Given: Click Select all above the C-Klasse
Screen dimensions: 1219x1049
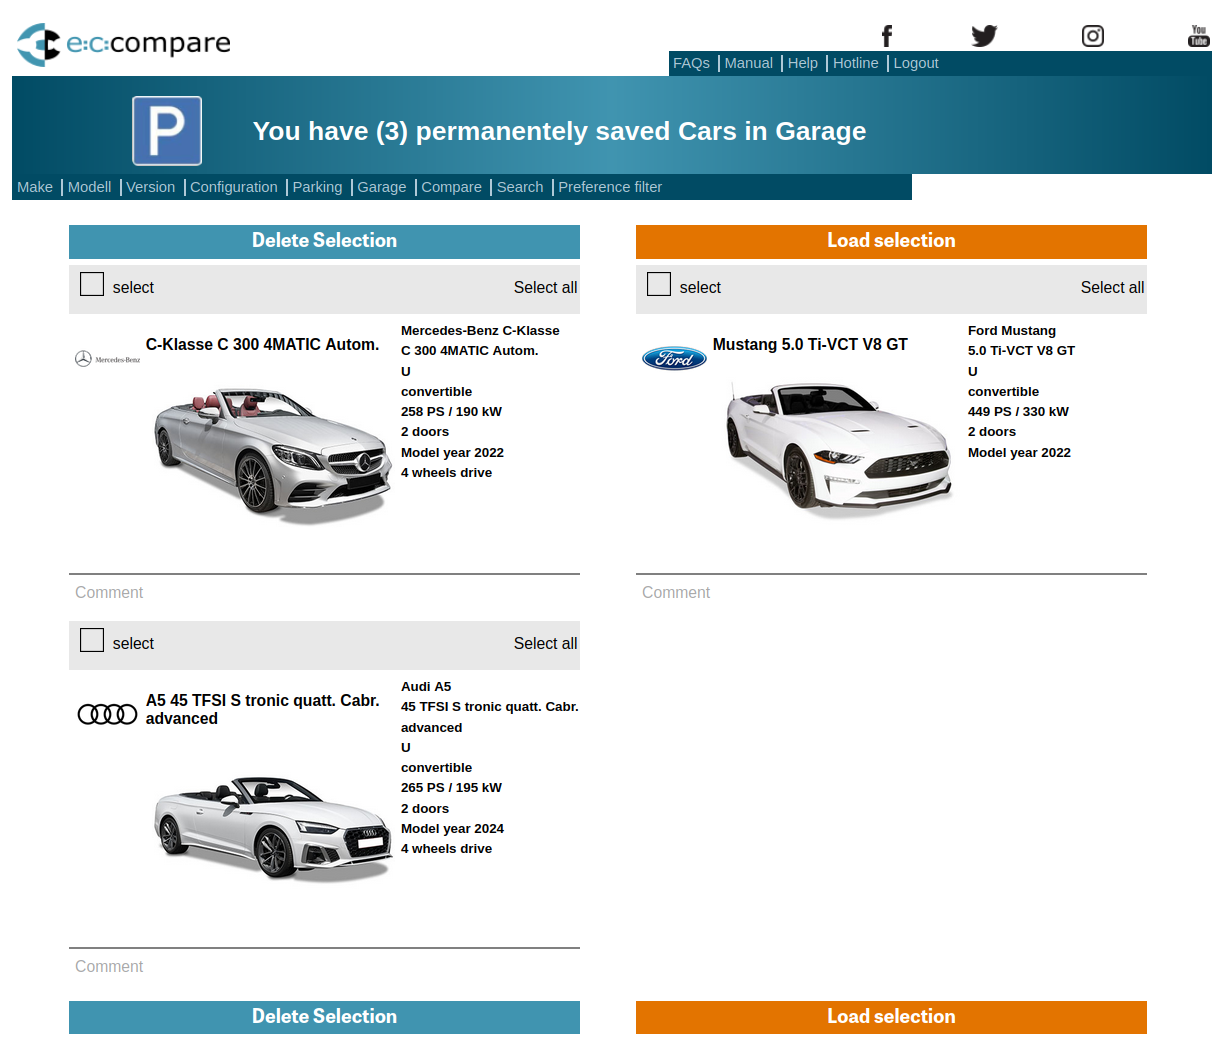Looking at the screenshot, I should click(x=545, y=288).
